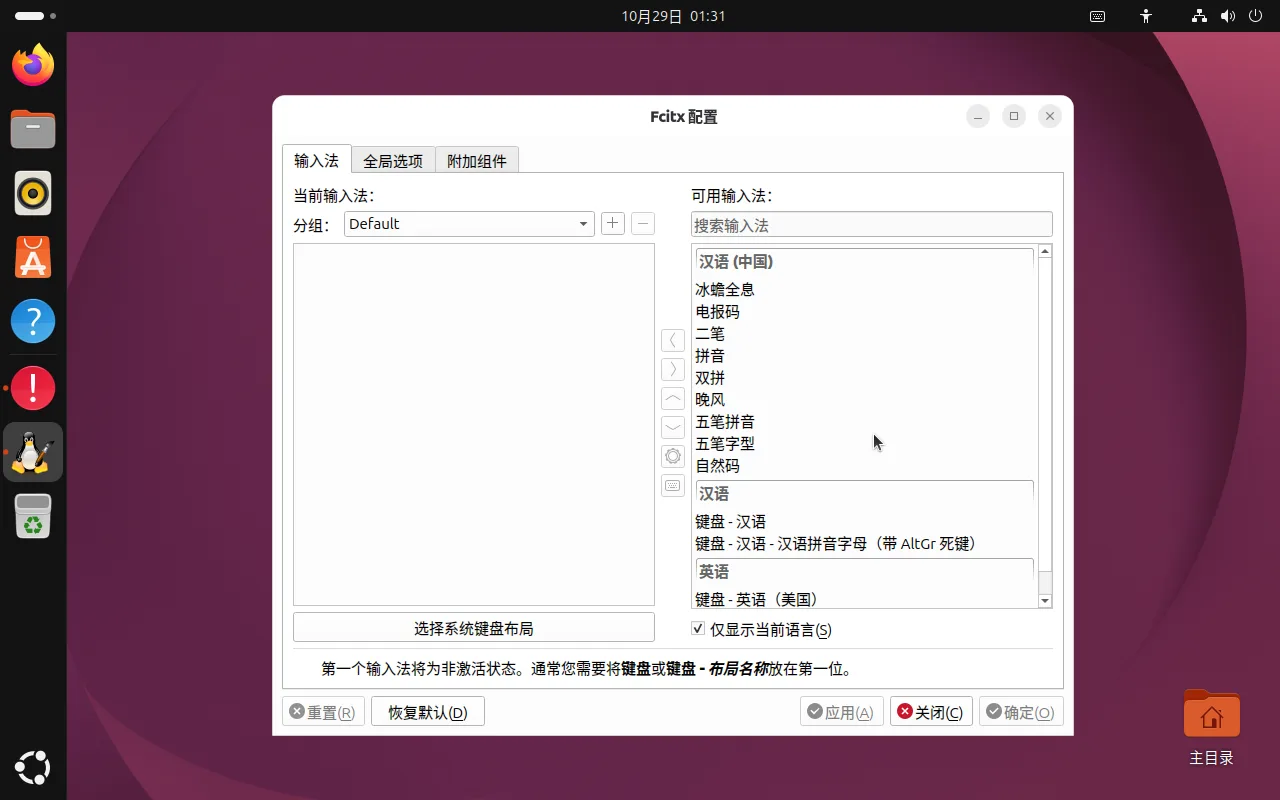The image size is (1280, 800).
Task: Click the 选择系统键盘布局 button
Action: [x=474, y=628]
